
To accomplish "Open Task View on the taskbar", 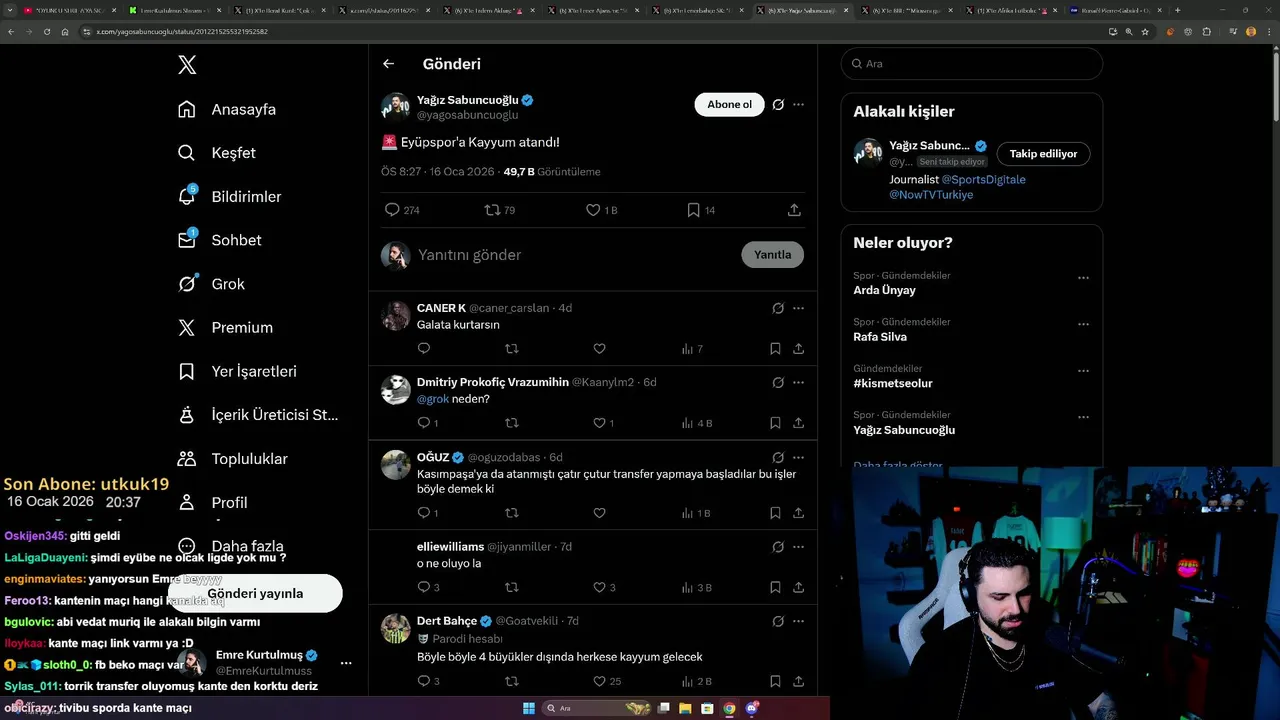I will click(663, 708).
